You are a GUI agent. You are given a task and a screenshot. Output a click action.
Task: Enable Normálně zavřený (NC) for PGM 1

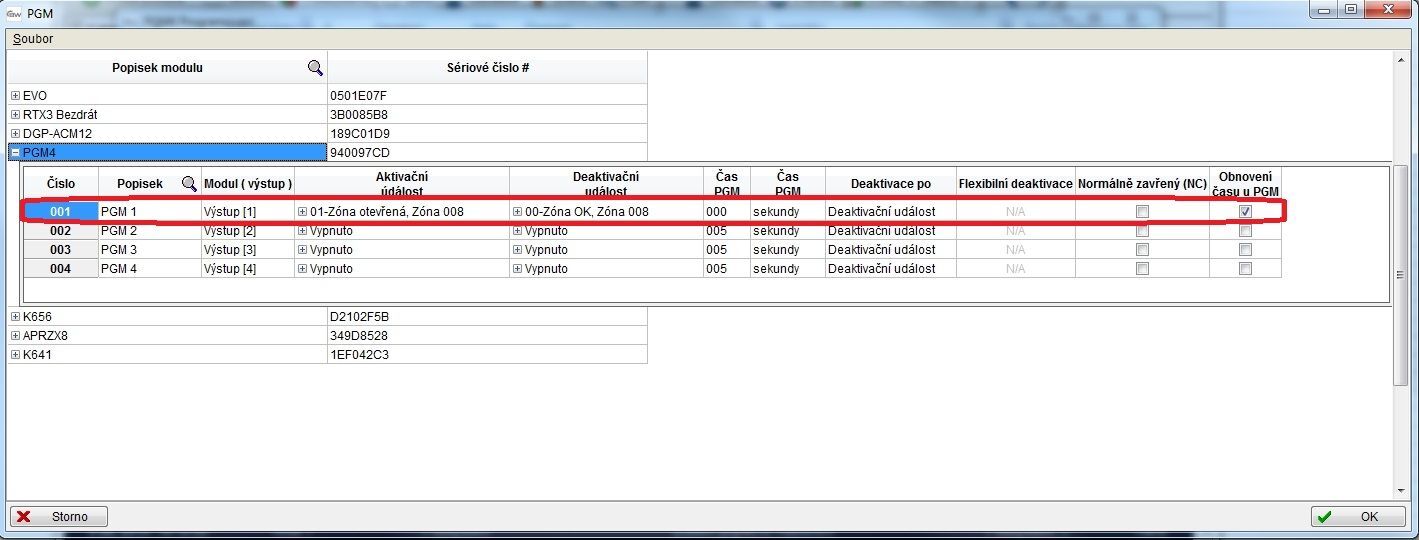point(1142,212)
